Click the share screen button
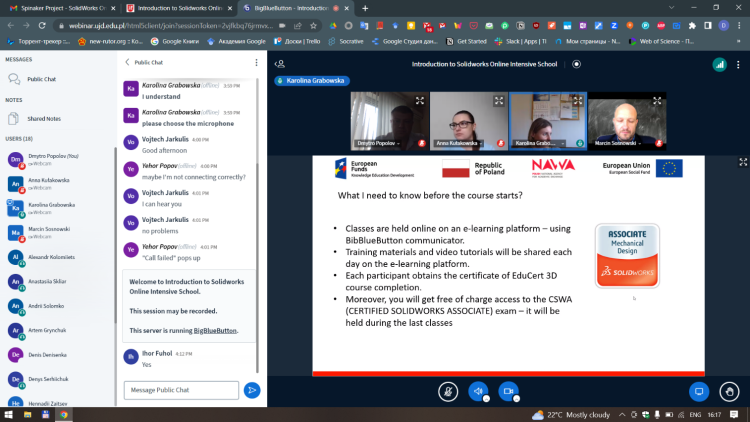 700,391
